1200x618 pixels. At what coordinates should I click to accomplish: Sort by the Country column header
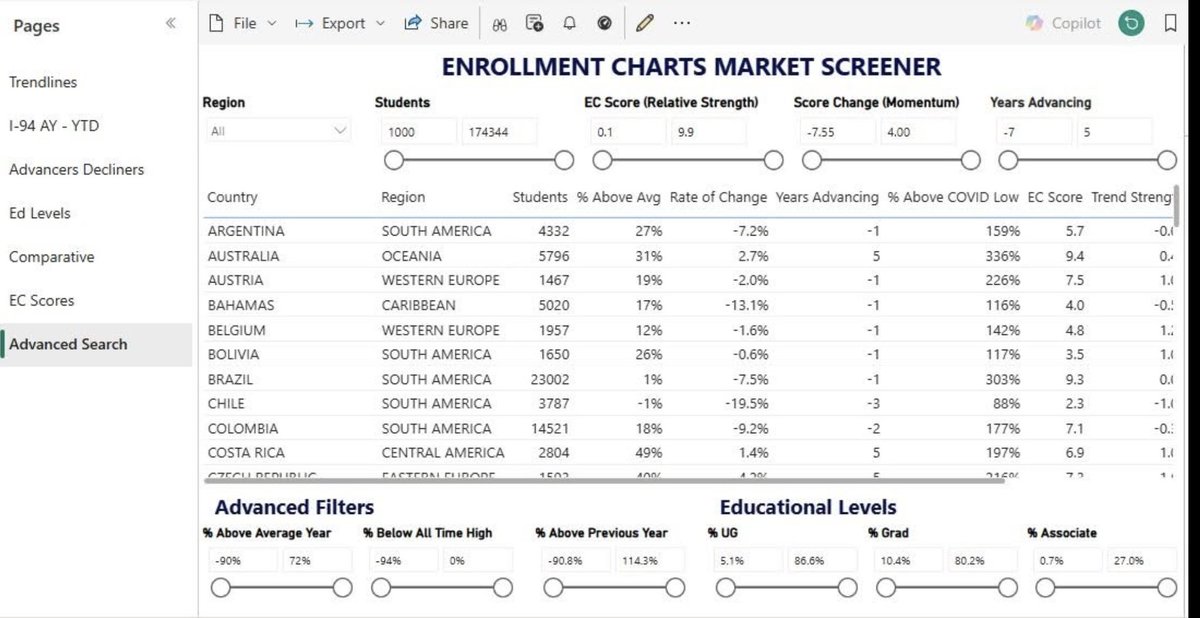[232, 197]
